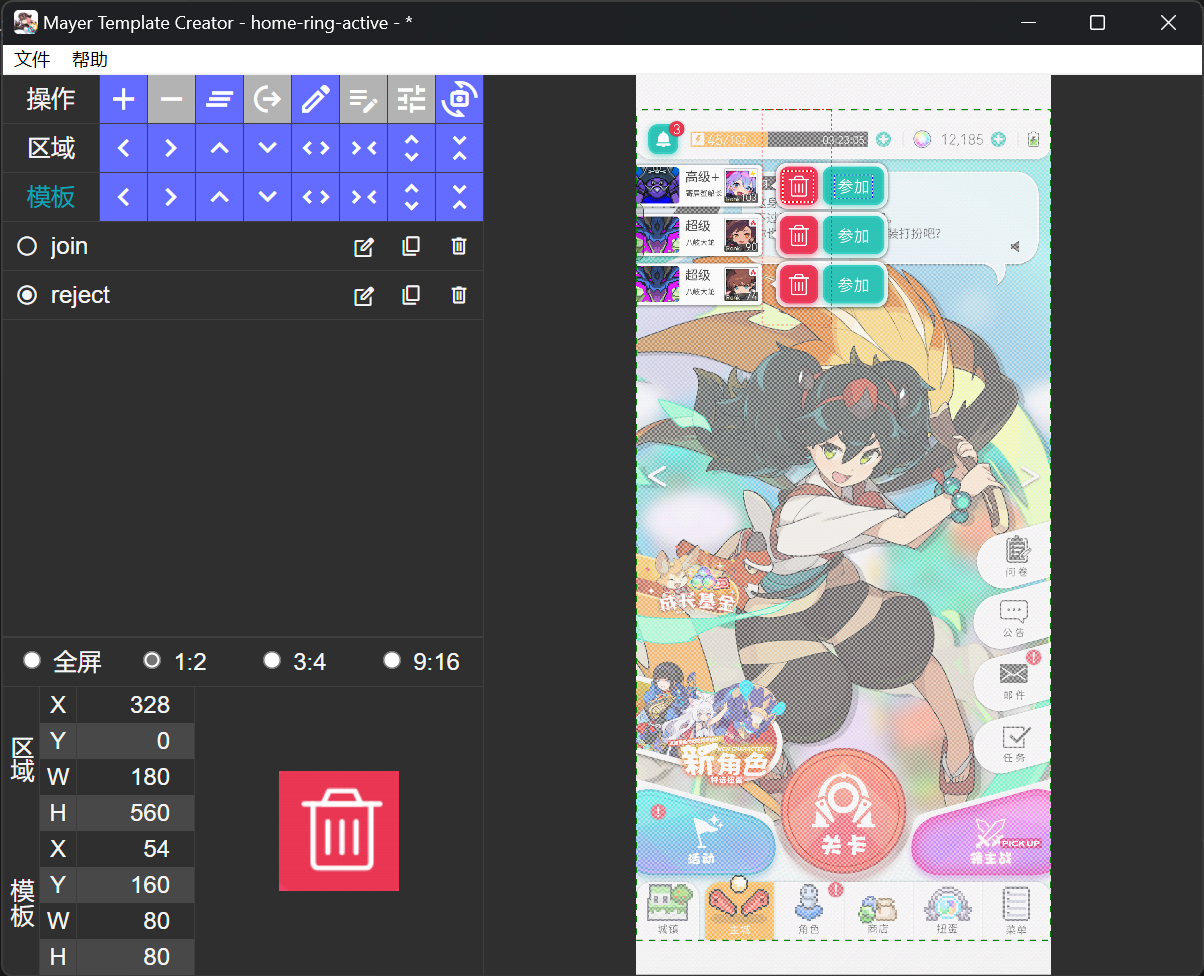
Task: Select the pencil edit icon in 操作 row
Action: point(316,99)
